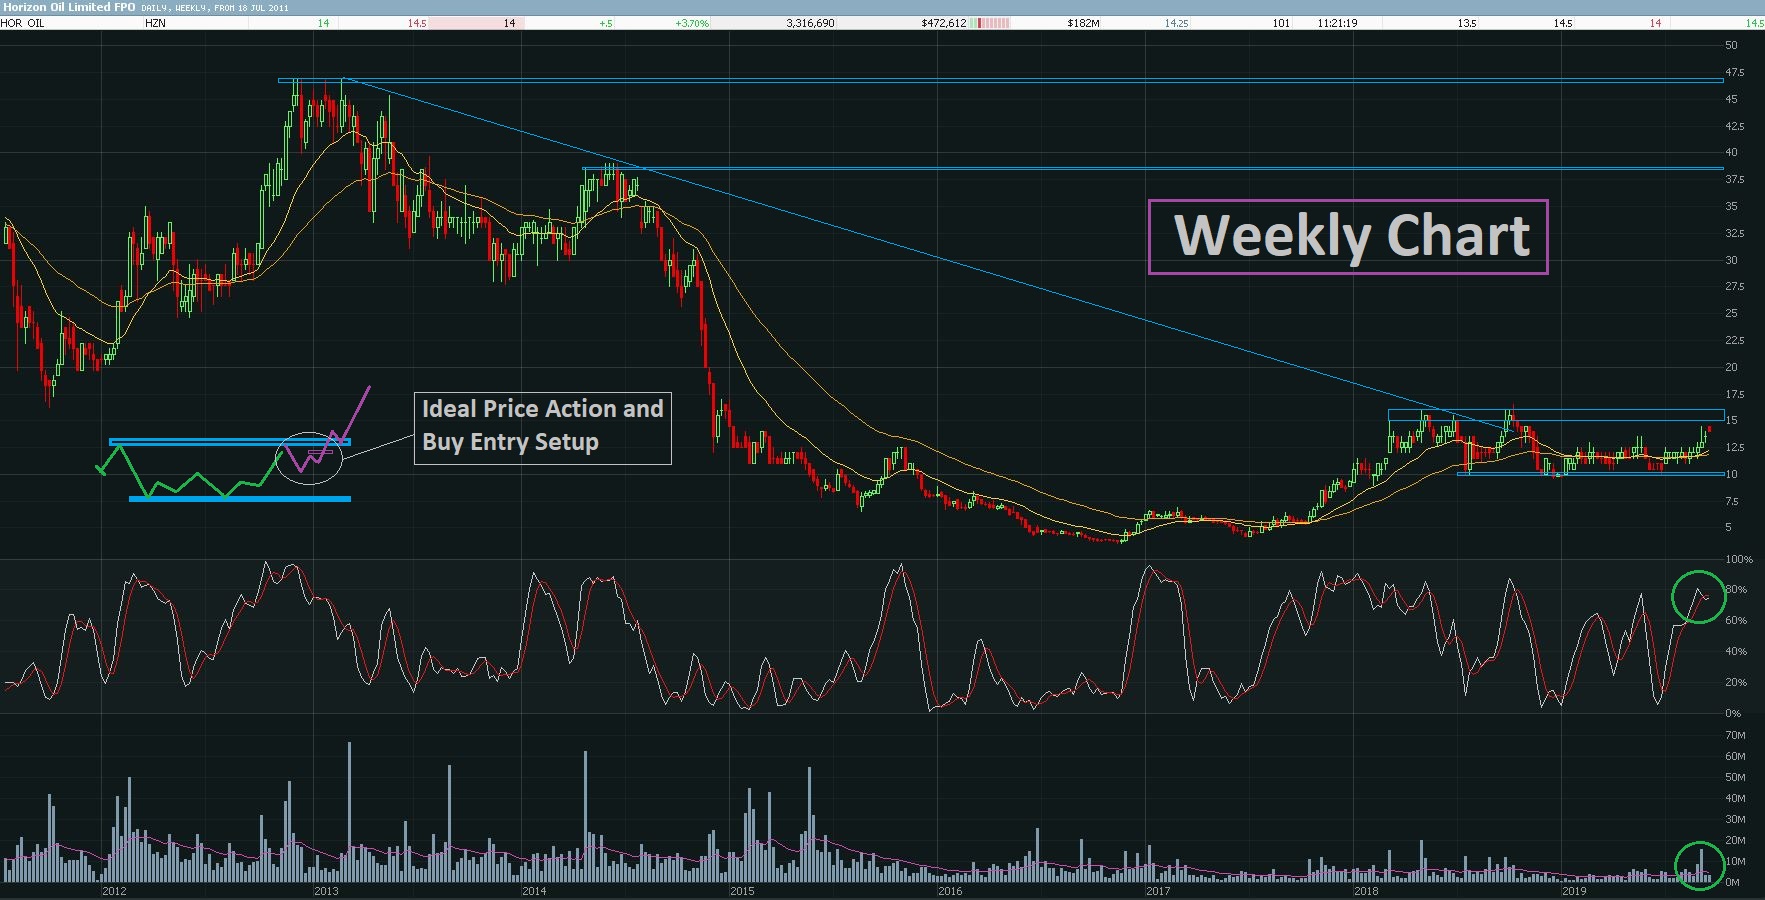Select the ideal setup breakout ellipse

pos(309,458)
